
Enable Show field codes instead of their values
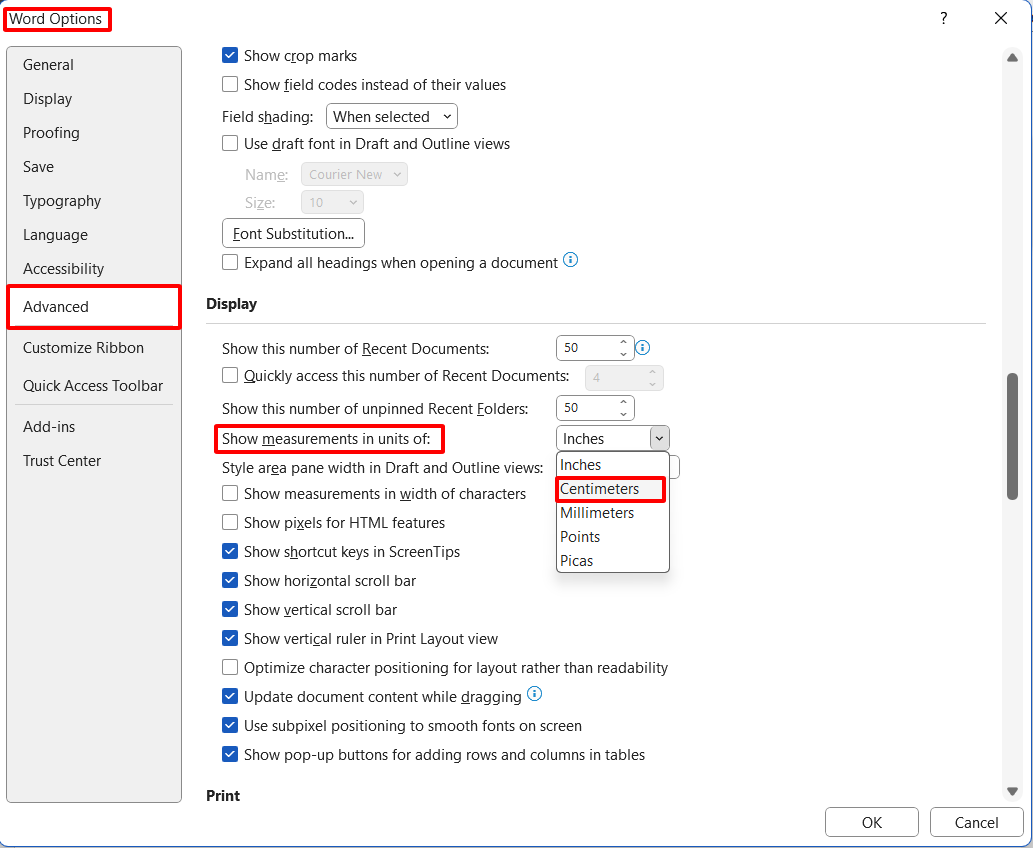pos(230,84)
